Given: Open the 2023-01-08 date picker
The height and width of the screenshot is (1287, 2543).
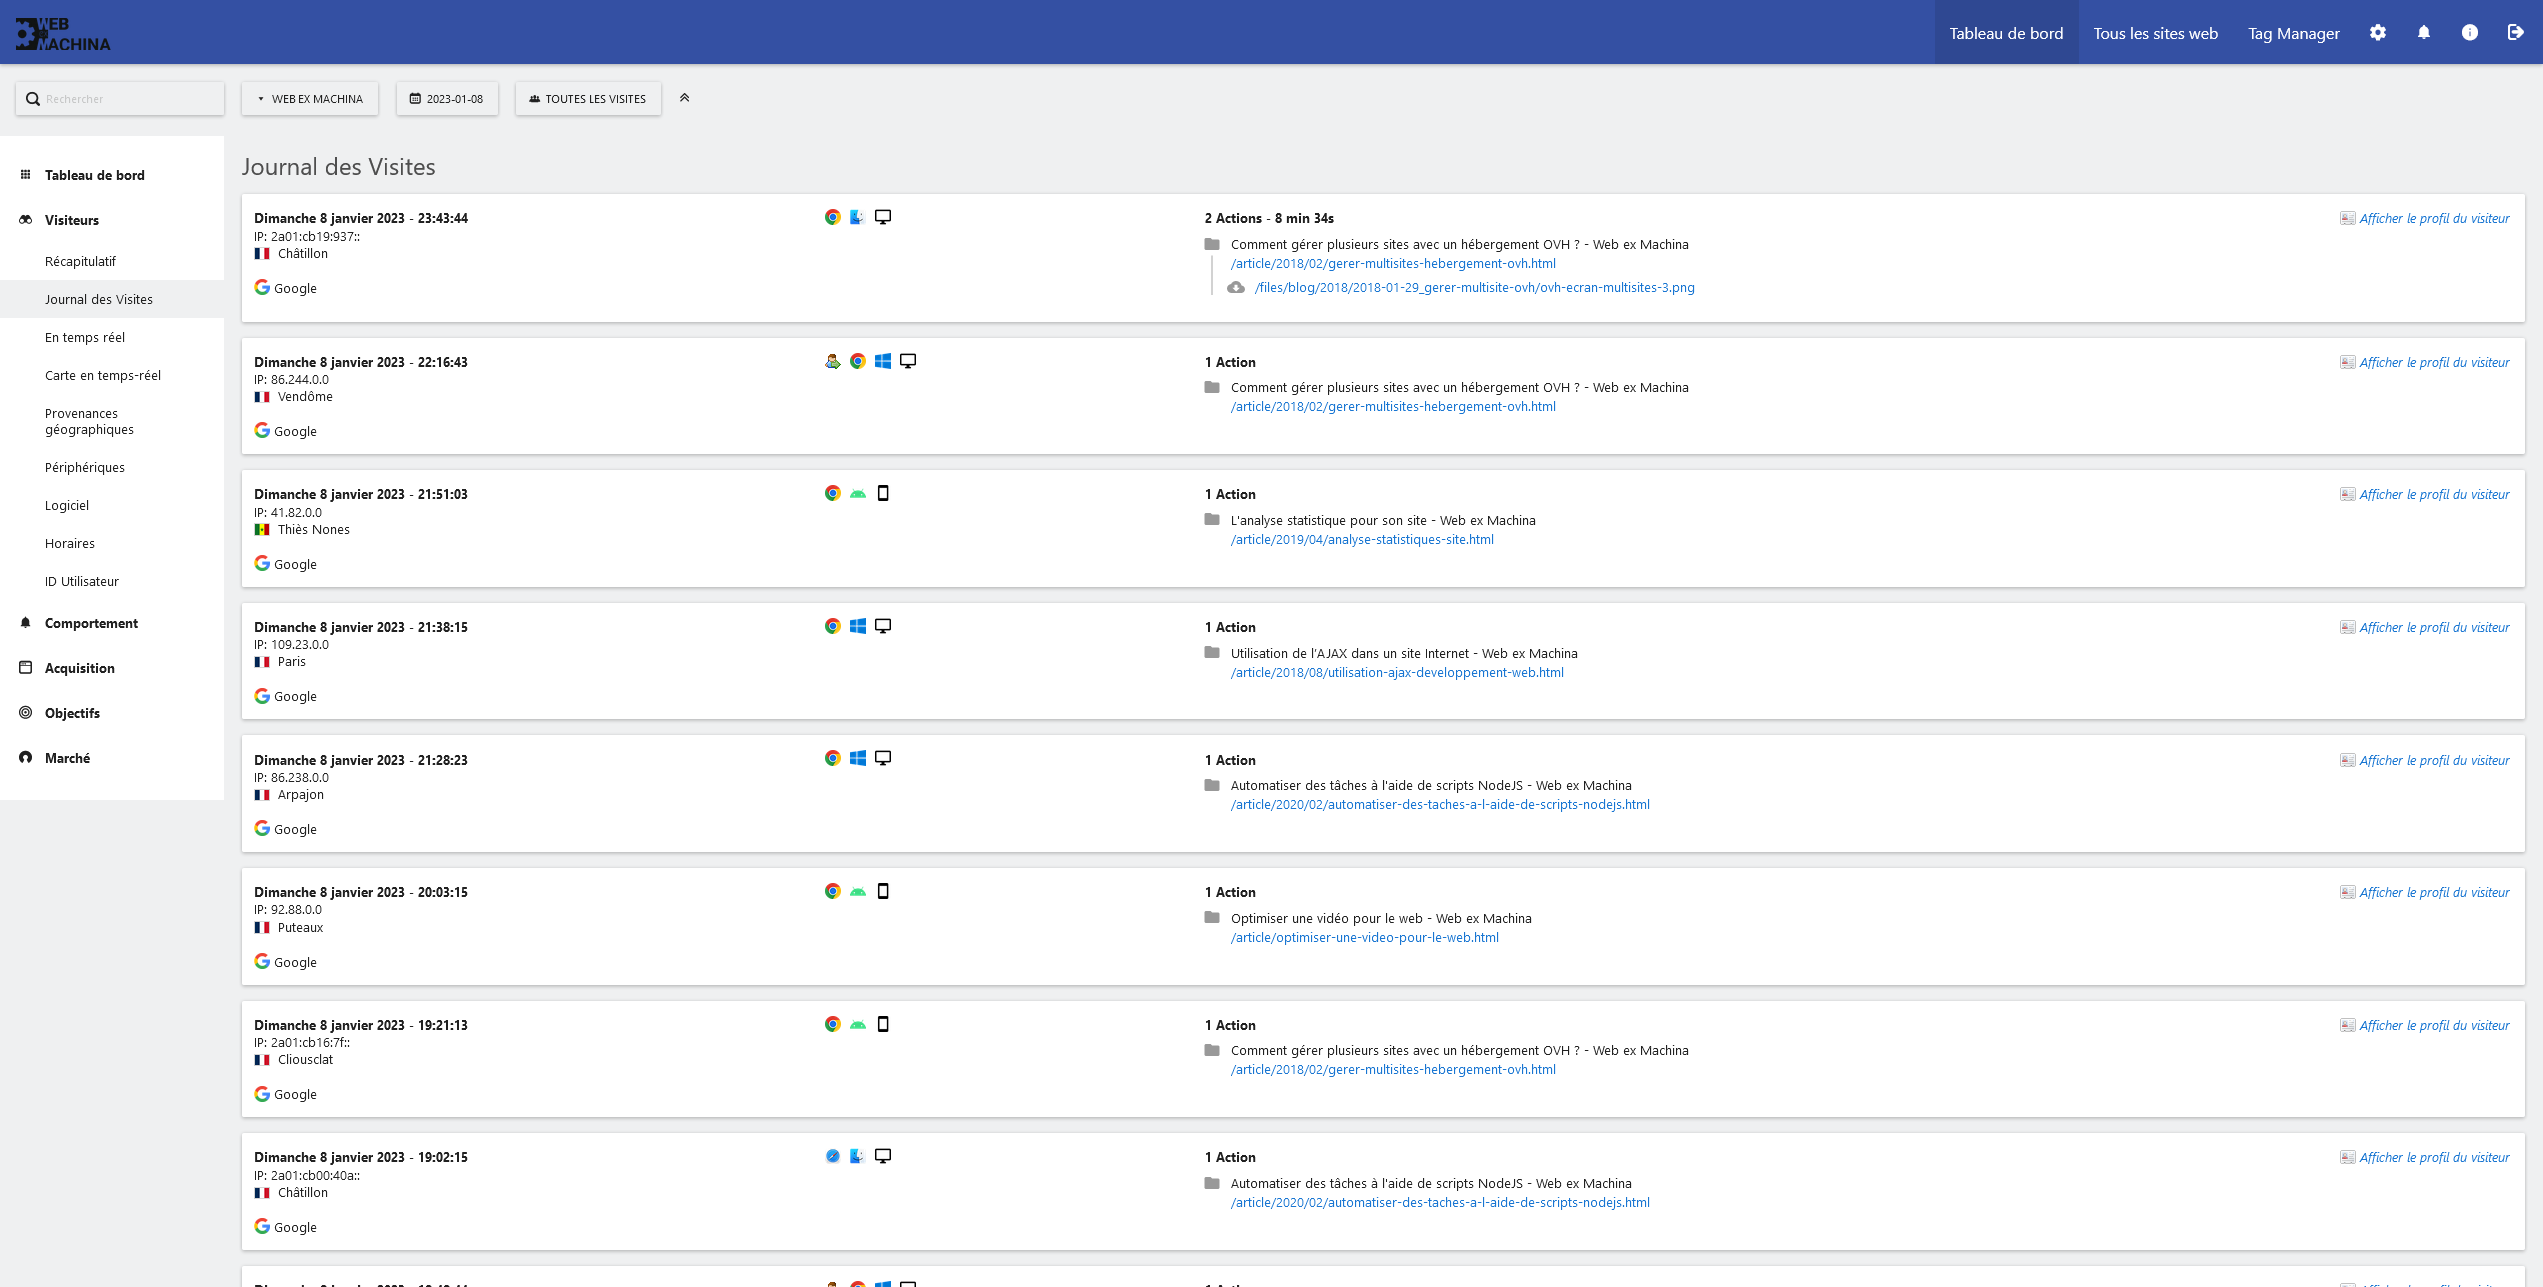Looking at the screenshot, I should click(x=447, y=99).
